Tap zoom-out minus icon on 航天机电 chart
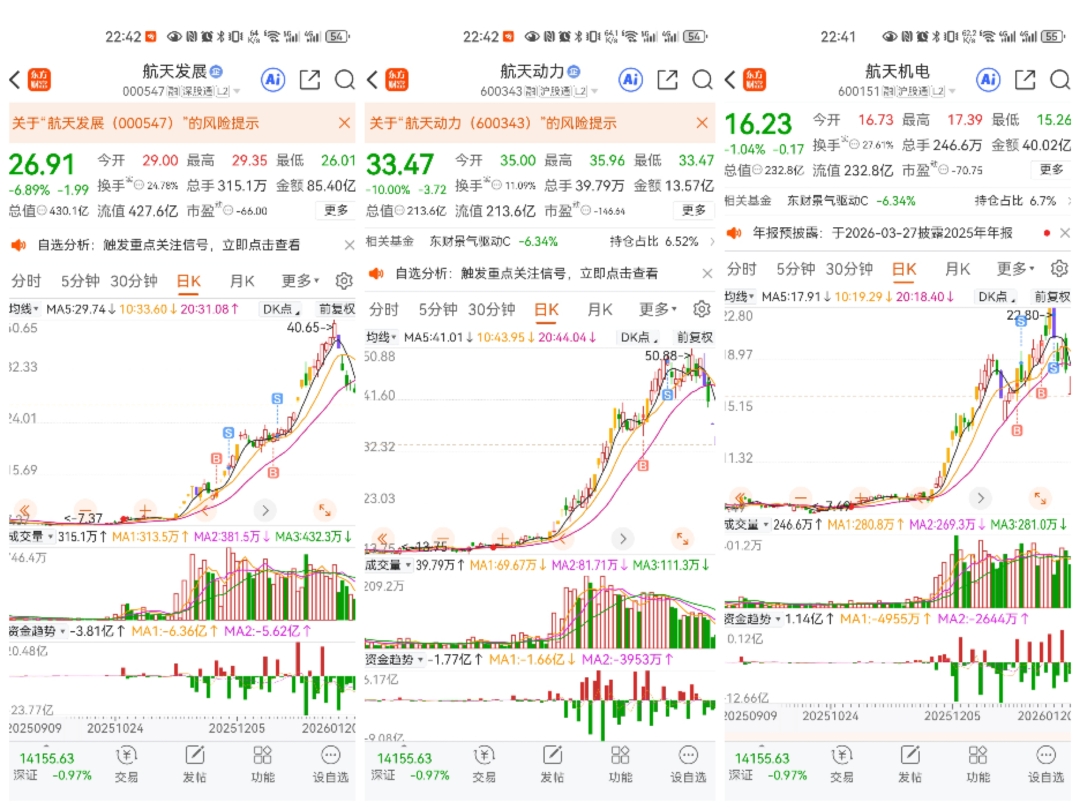 pyautogui.click(x=800, y=497)
